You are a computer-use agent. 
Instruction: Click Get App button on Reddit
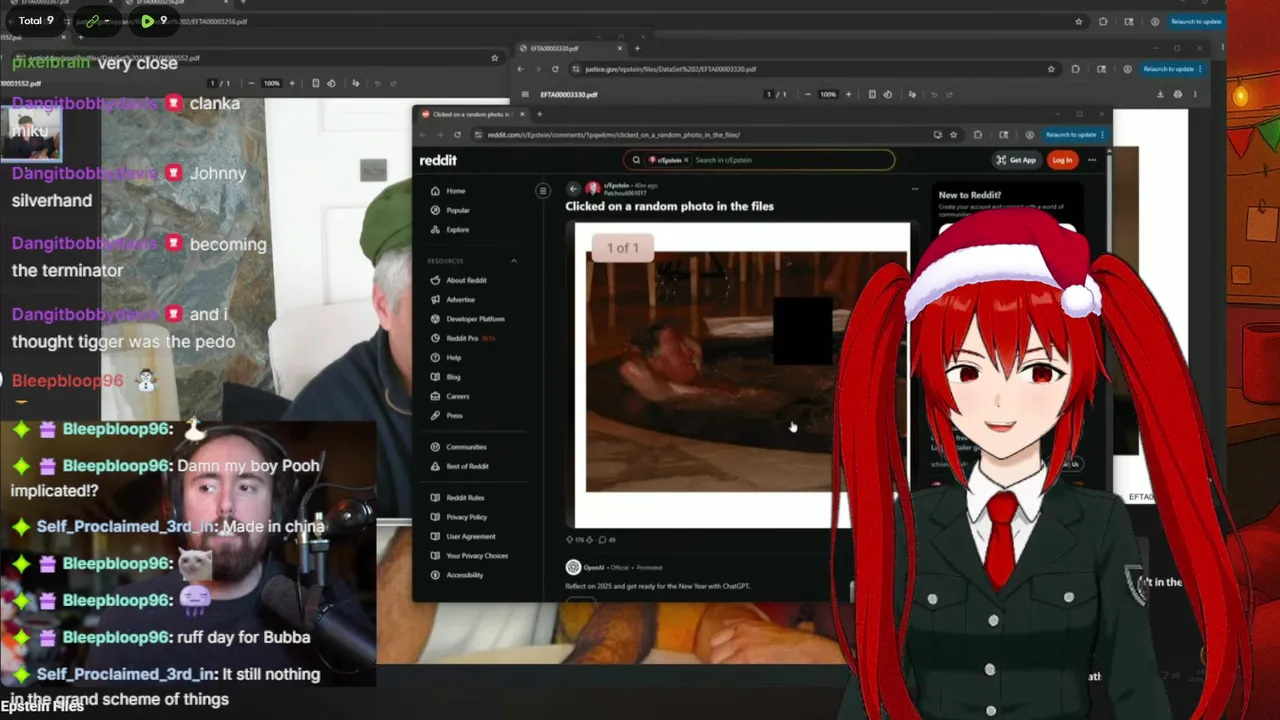click(x=1016, y=160)
